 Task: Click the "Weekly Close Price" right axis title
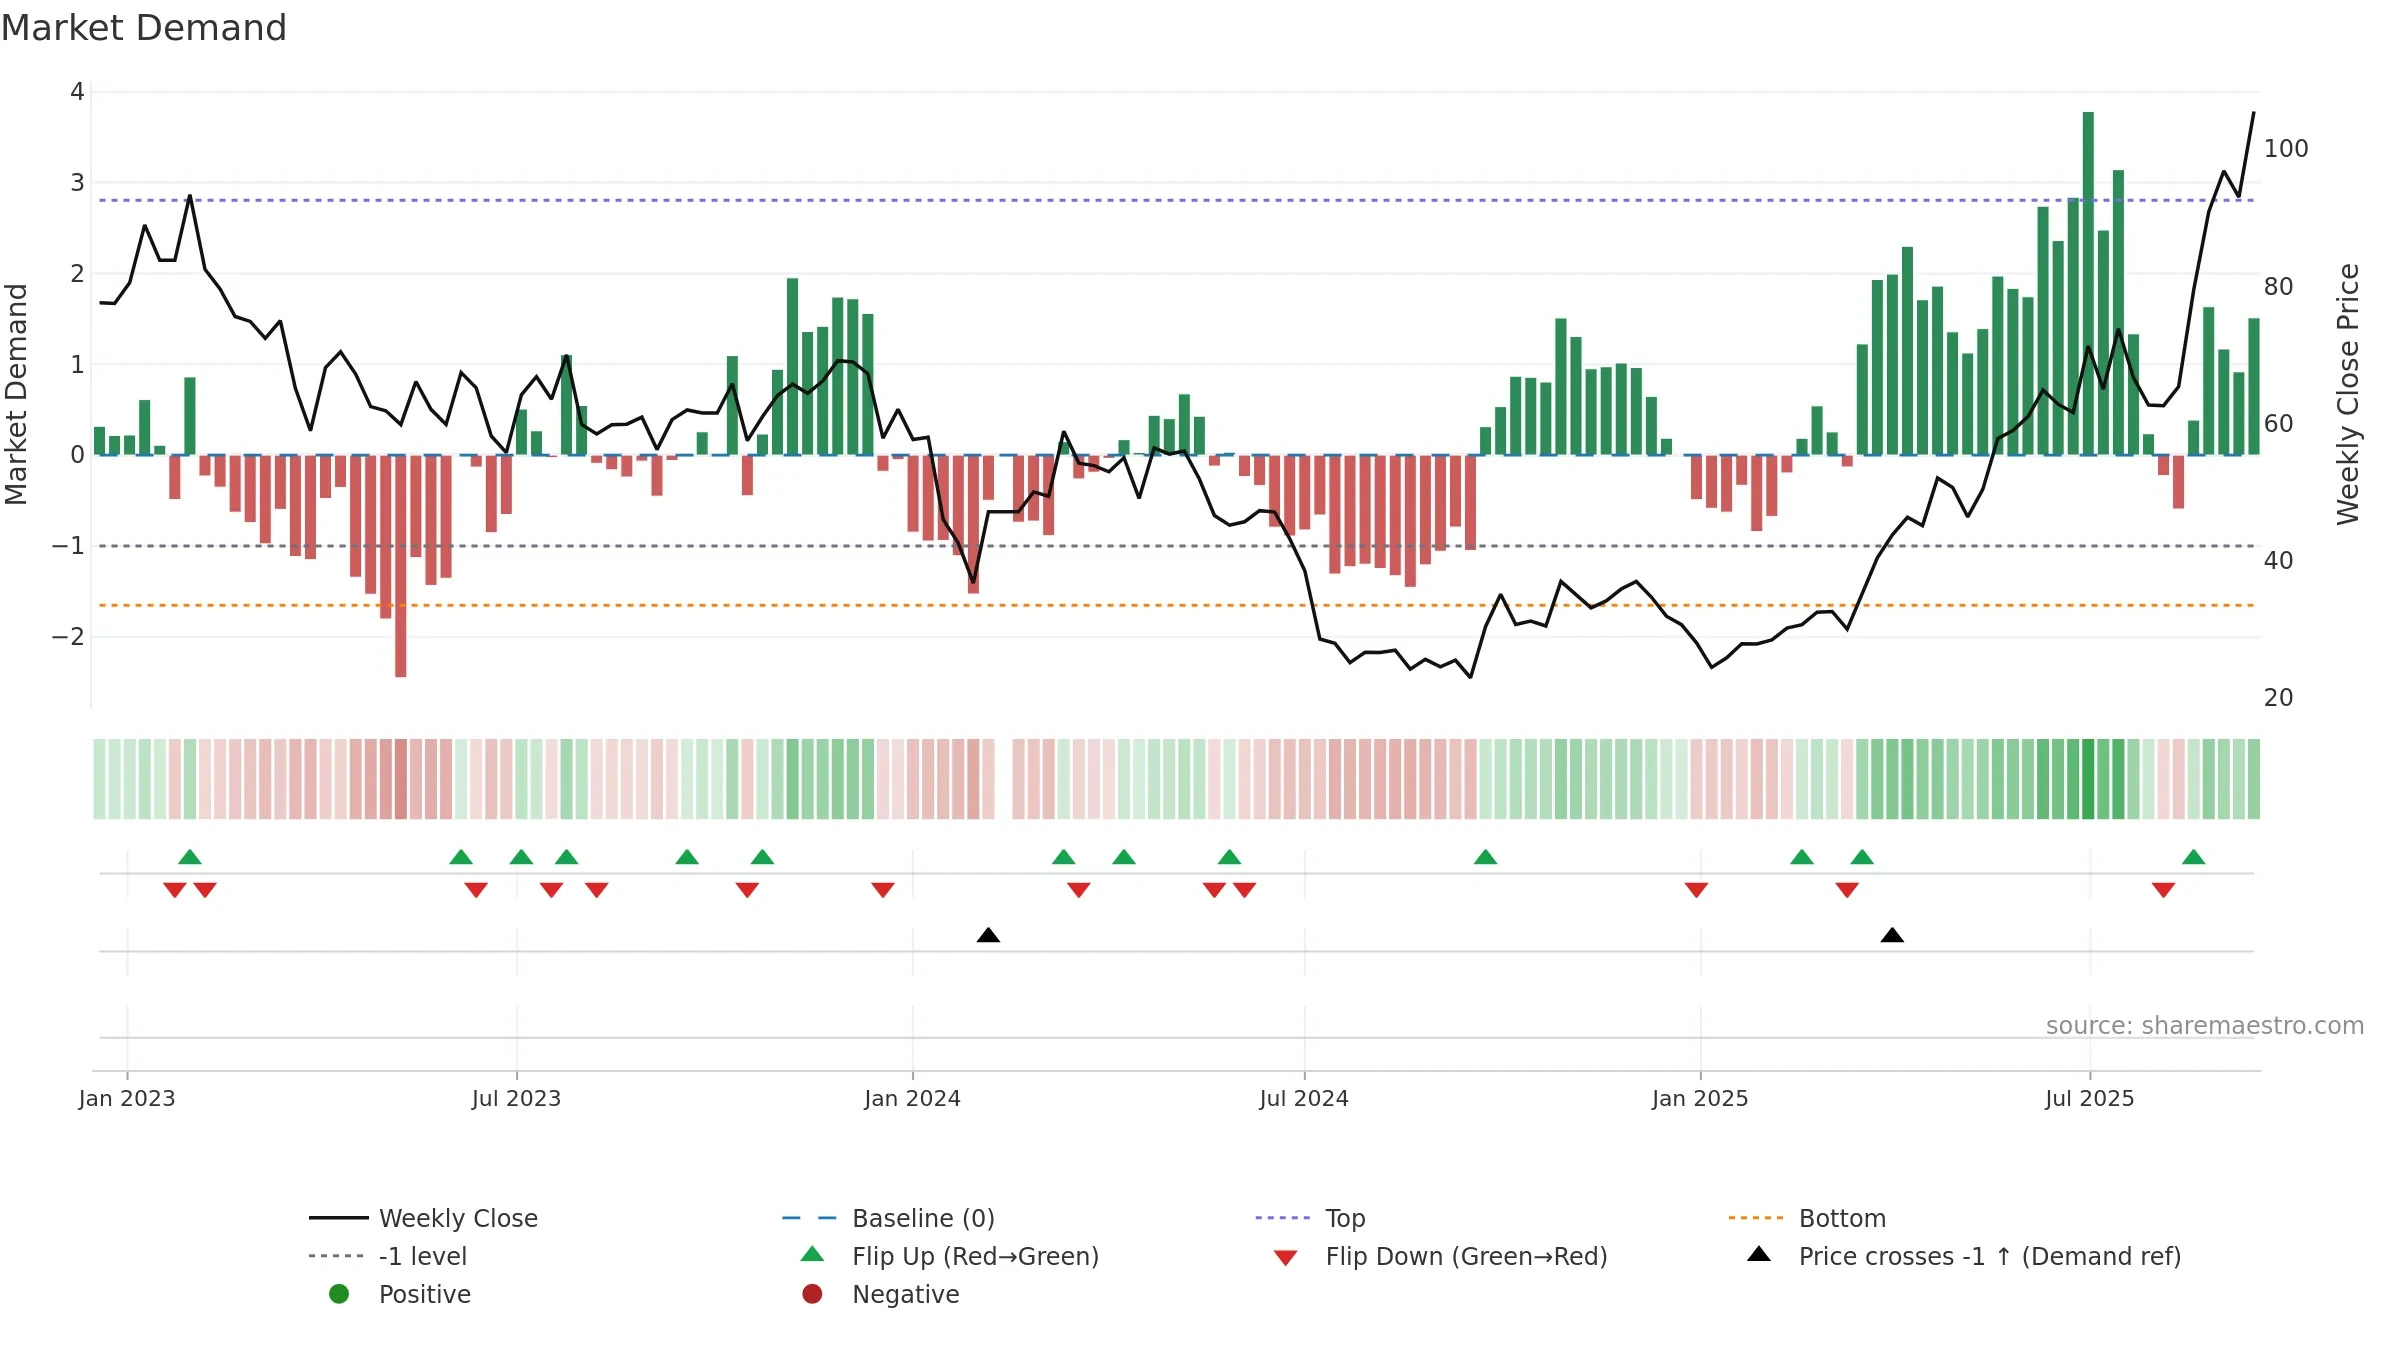(x=2348, y=394)
